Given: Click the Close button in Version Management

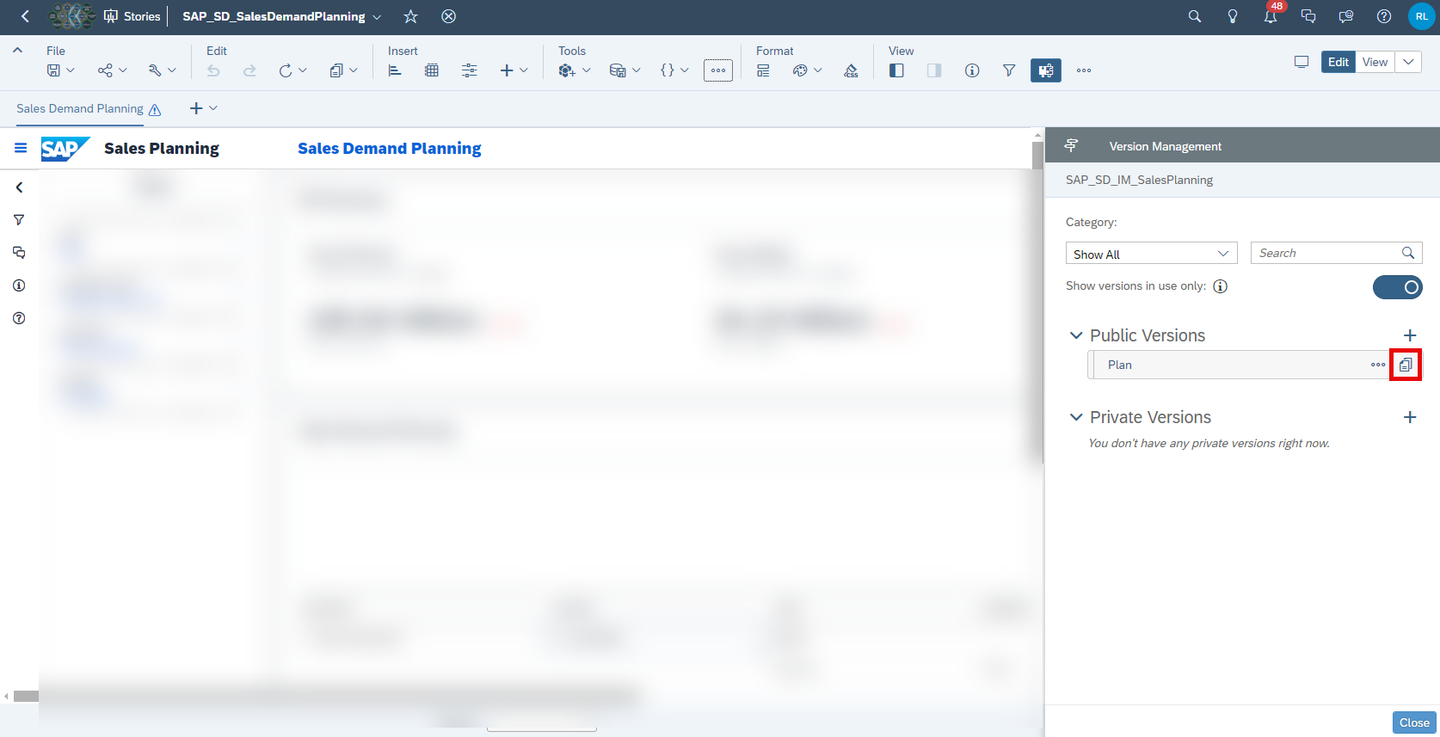Looking at the screenshot, I should [1414, 722].
